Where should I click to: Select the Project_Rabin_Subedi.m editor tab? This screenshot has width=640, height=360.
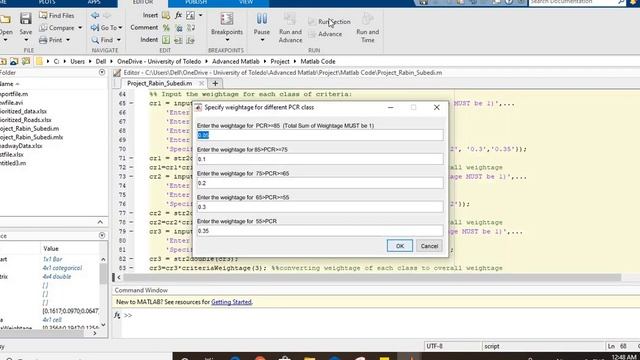(160, 83)
